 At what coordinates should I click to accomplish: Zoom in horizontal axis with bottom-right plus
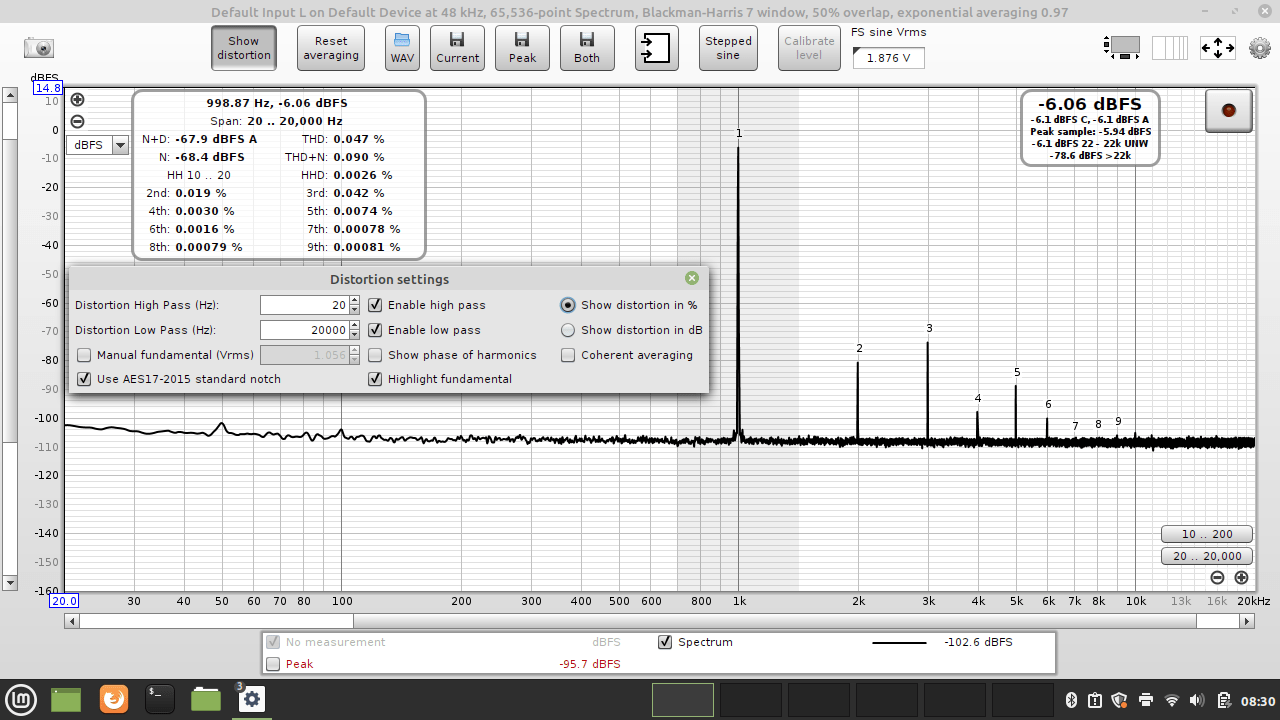[1241, 578]
